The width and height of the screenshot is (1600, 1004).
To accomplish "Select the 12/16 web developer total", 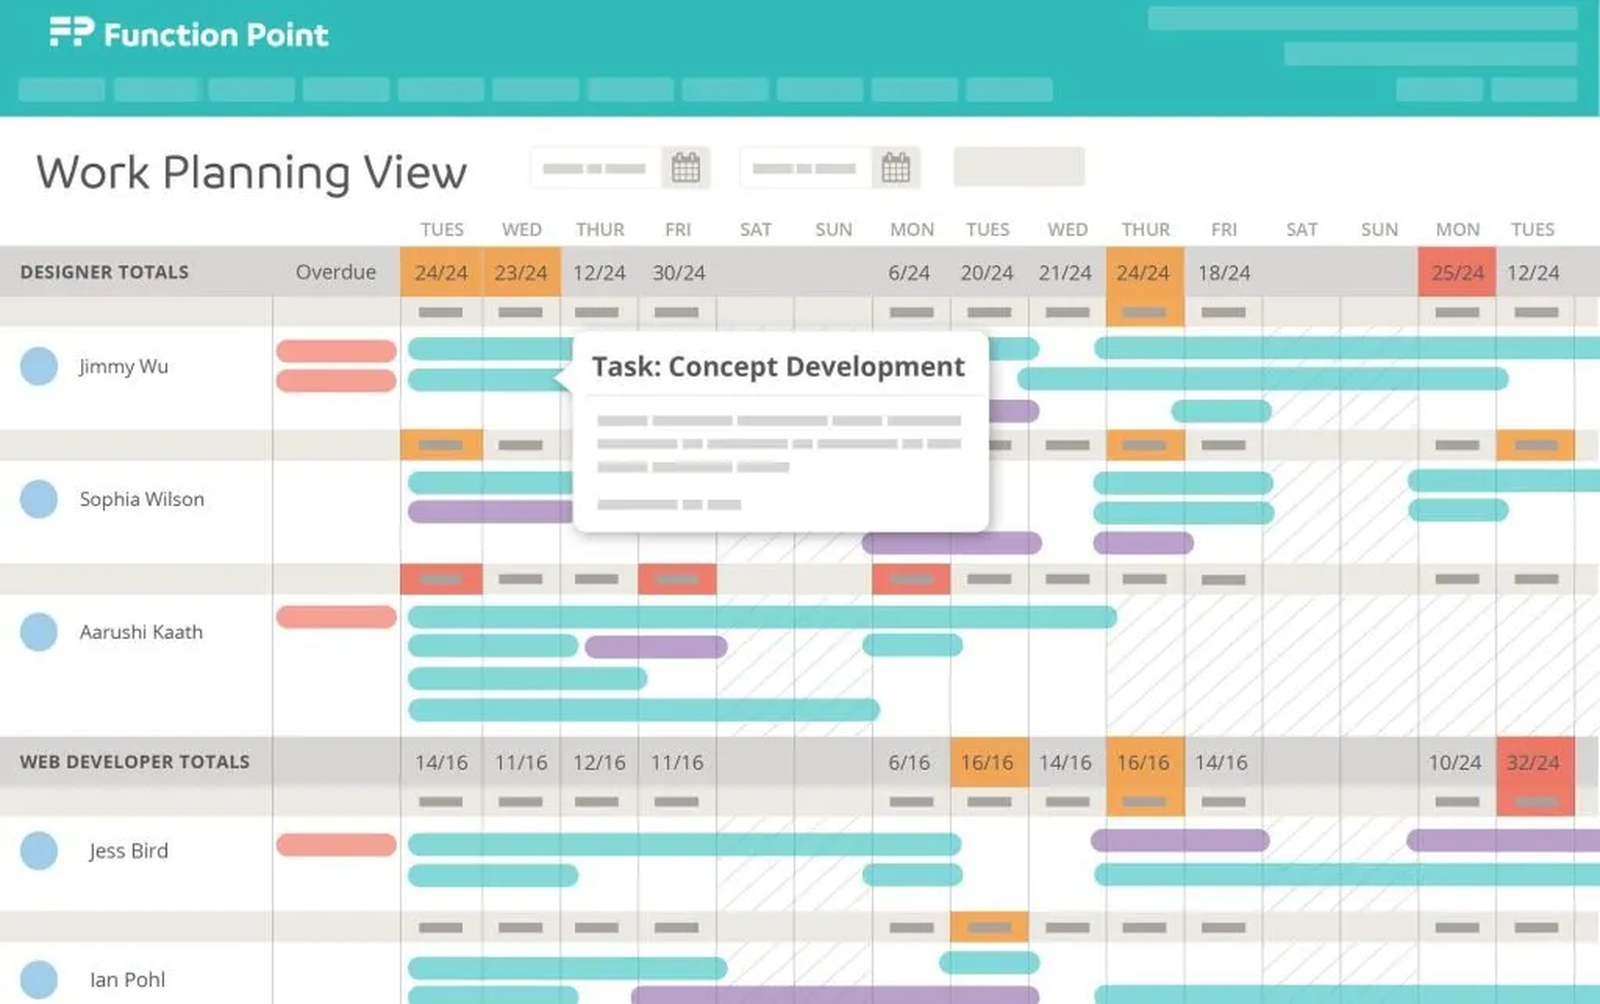I will [x=599, y=762].
